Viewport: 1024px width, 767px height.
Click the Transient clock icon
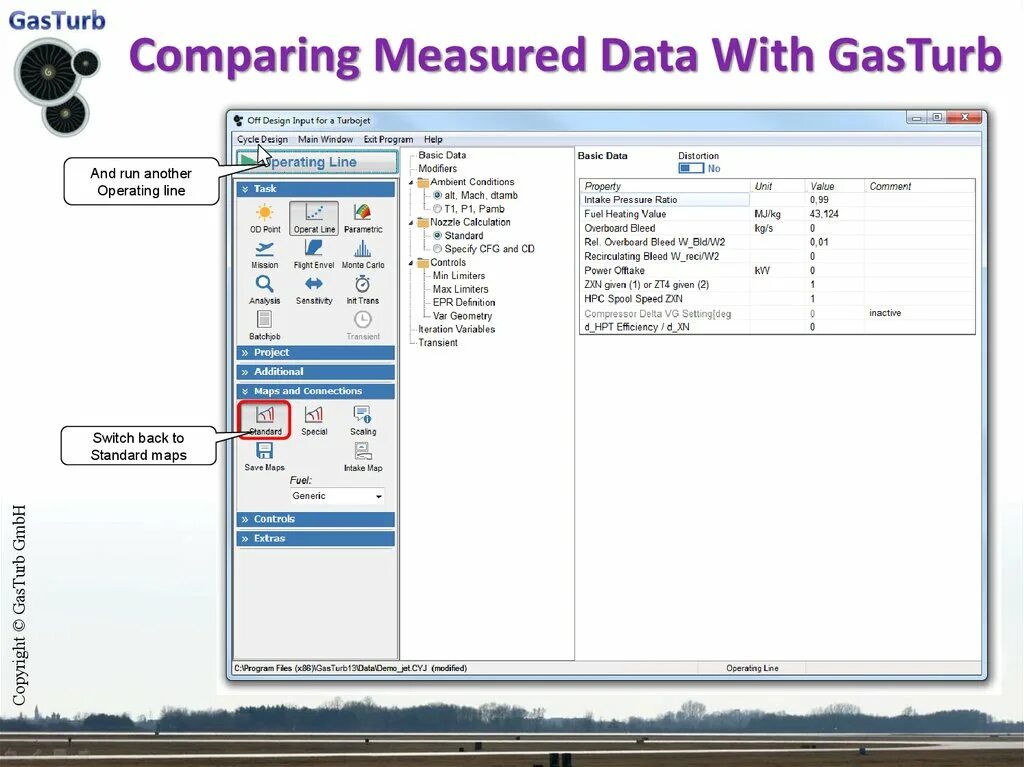[362, 325]
